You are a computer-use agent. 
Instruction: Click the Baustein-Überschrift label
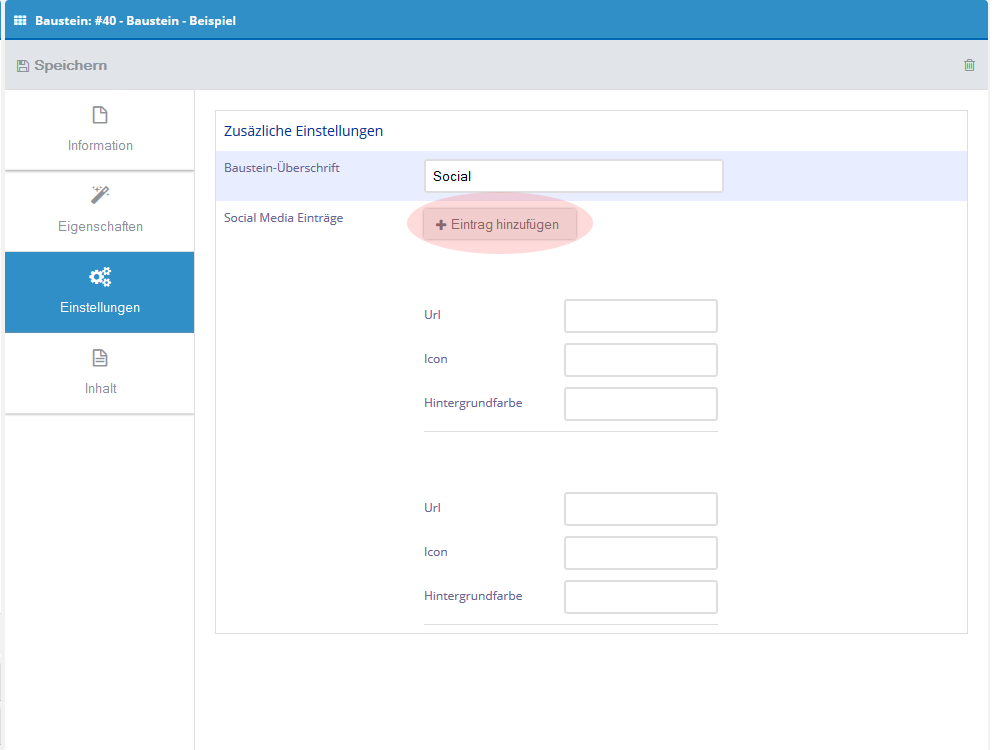(x=282, y=168)
